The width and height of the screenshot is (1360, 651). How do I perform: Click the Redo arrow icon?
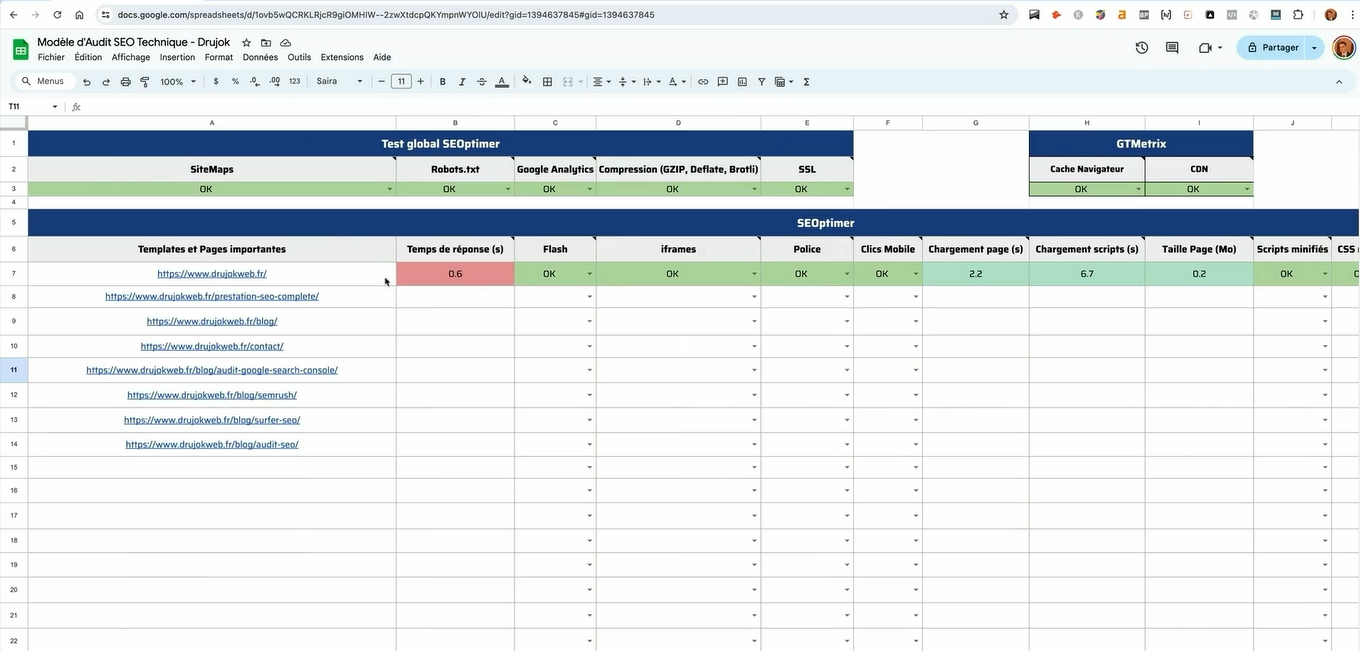click(x=106, y=82)
